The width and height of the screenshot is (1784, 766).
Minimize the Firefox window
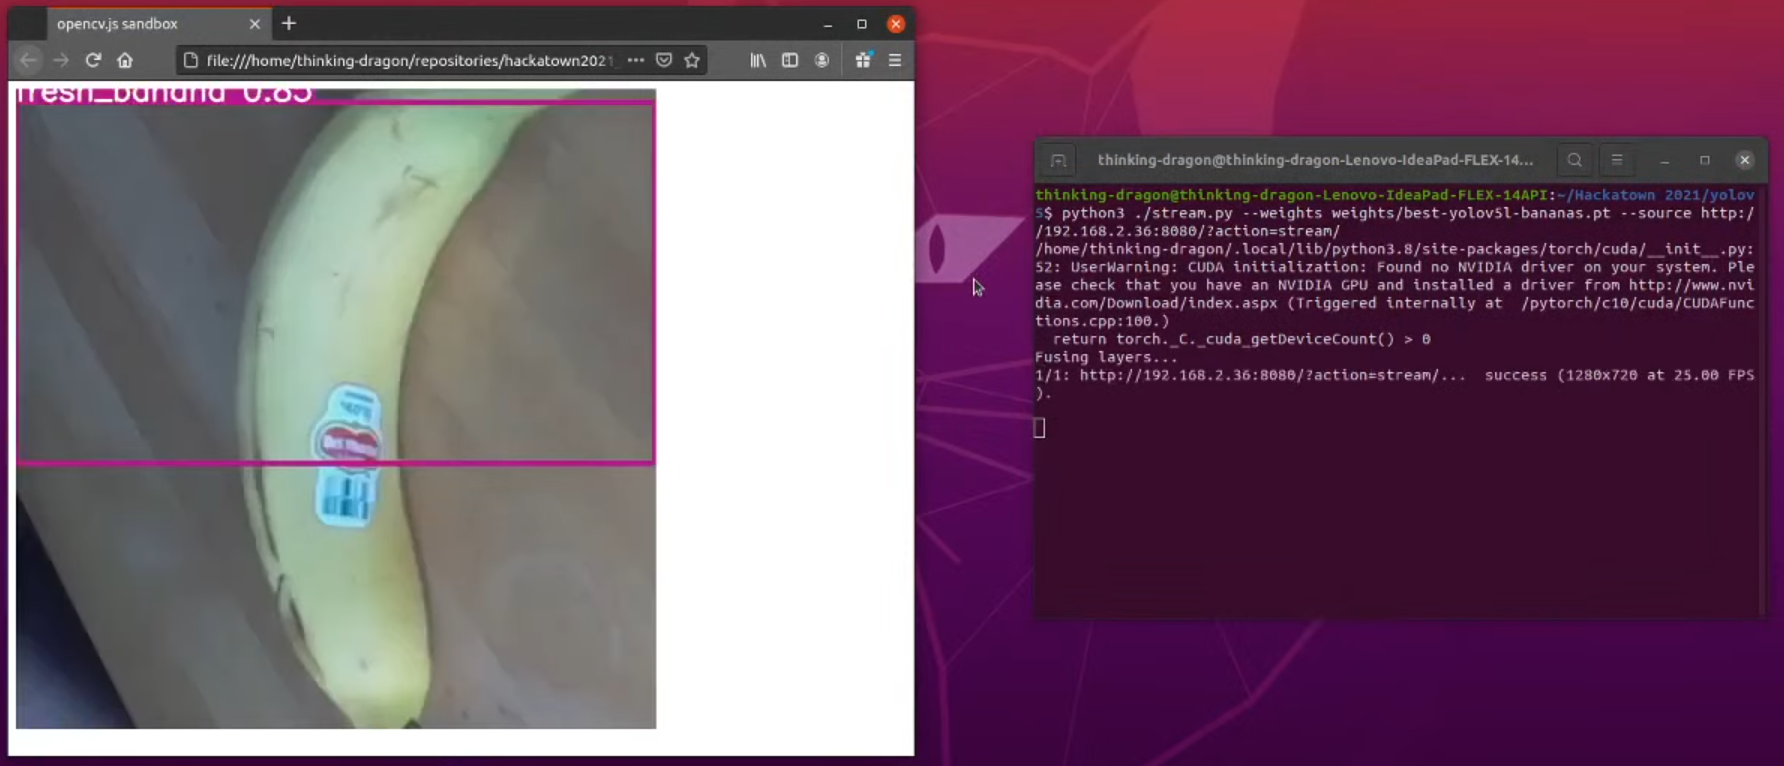click(x=828, y=24)
